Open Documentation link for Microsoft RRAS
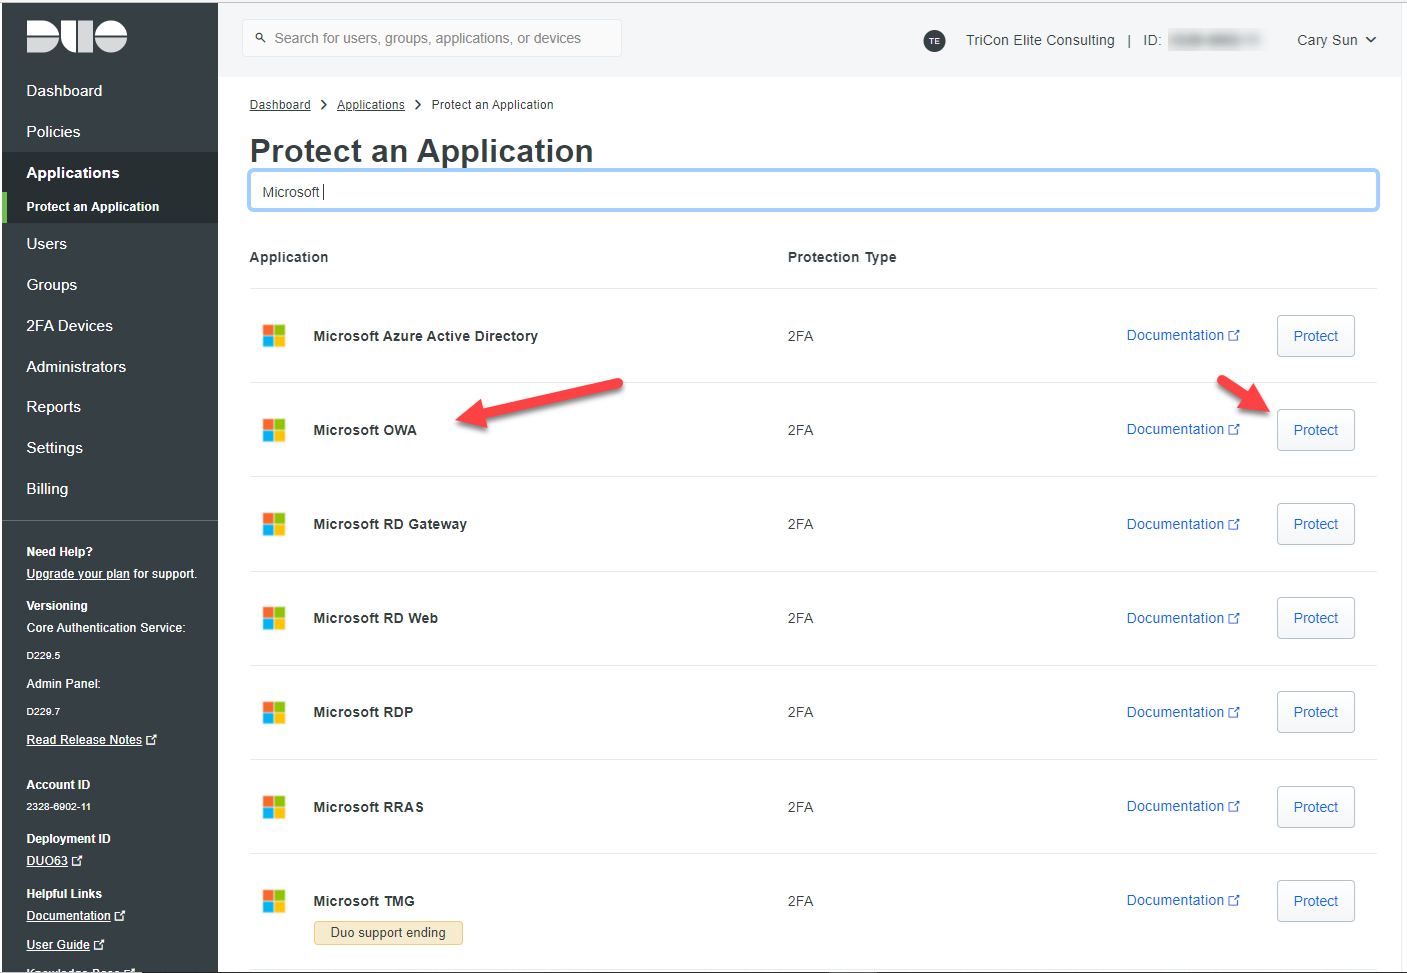 [1182, 806]
